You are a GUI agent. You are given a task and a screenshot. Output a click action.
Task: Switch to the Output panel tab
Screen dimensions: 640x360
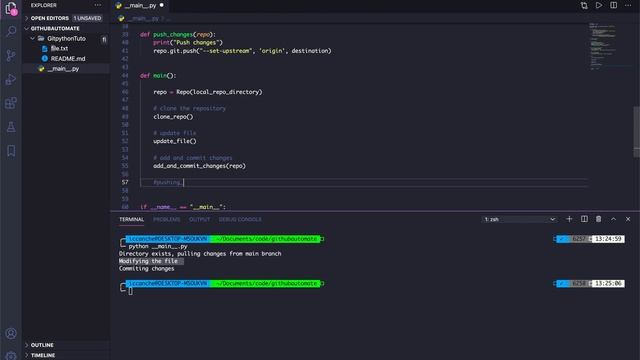click(200, 219)
